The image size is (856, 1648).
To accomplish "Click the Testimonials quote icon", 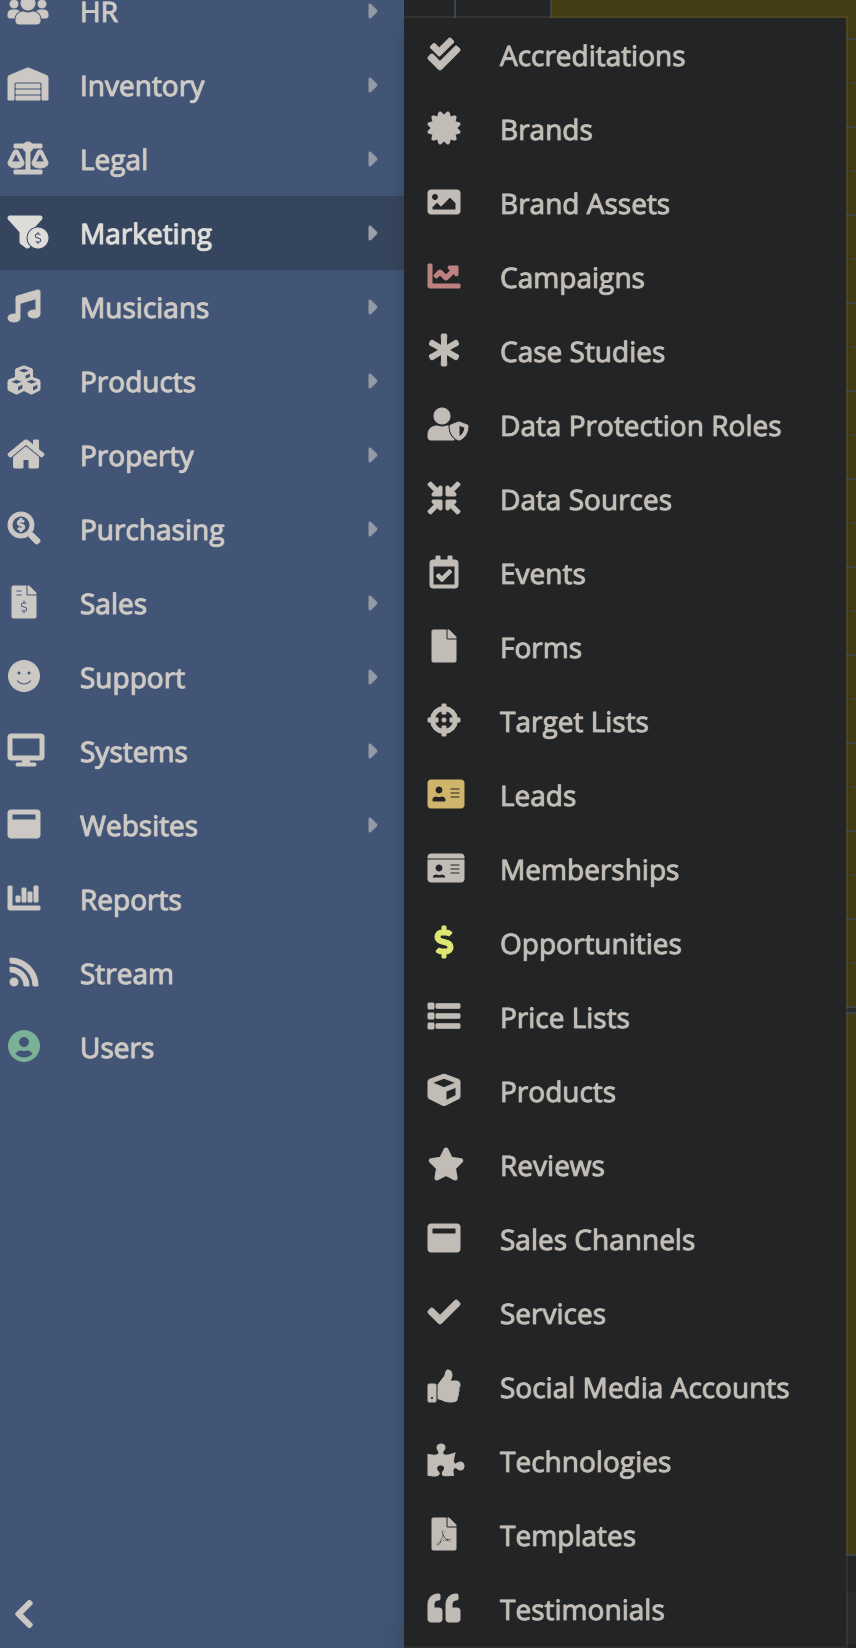I will [444, 1609].
